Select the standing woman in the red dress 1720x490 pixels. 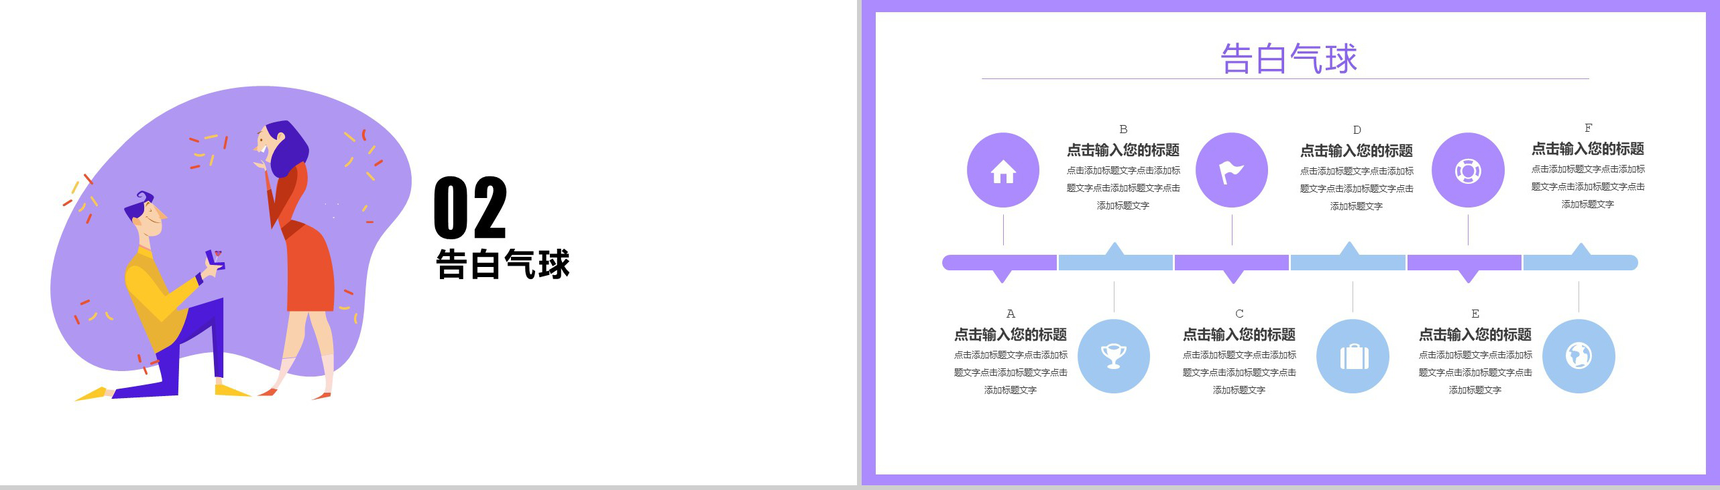coord(300,250)
